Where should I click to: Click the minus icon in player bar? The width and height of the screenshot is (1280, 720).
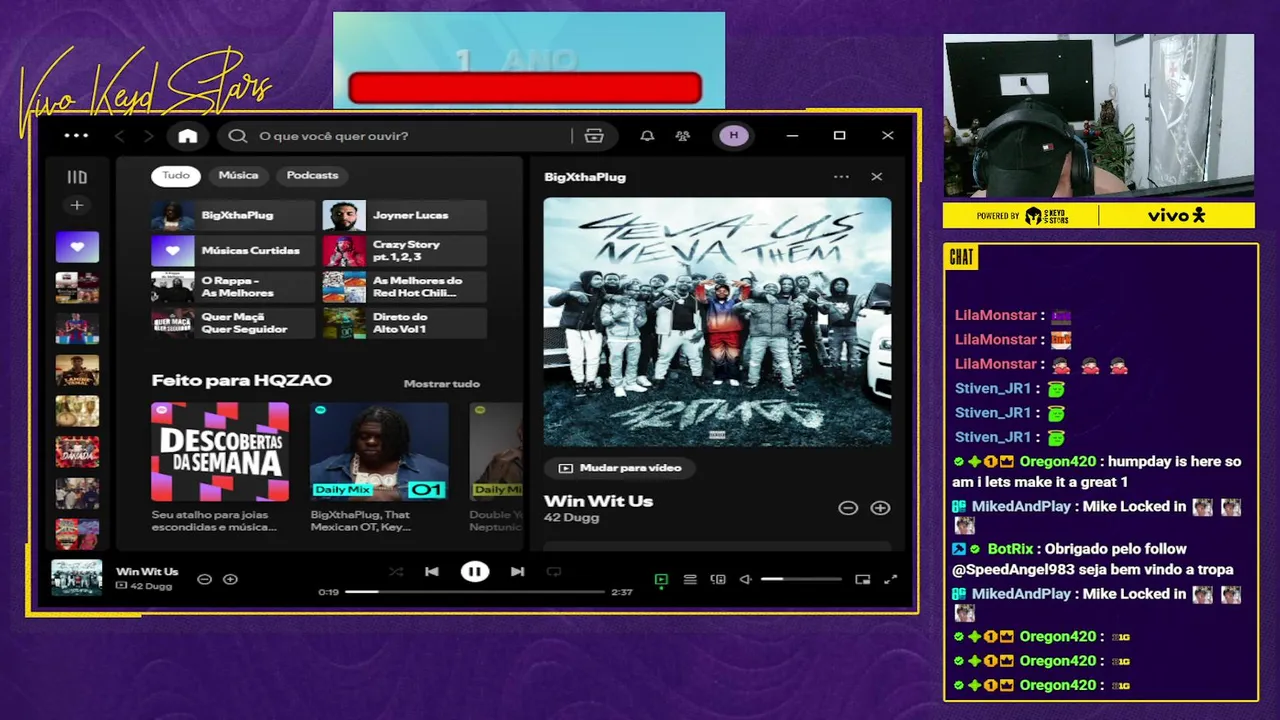coord(204,579)
